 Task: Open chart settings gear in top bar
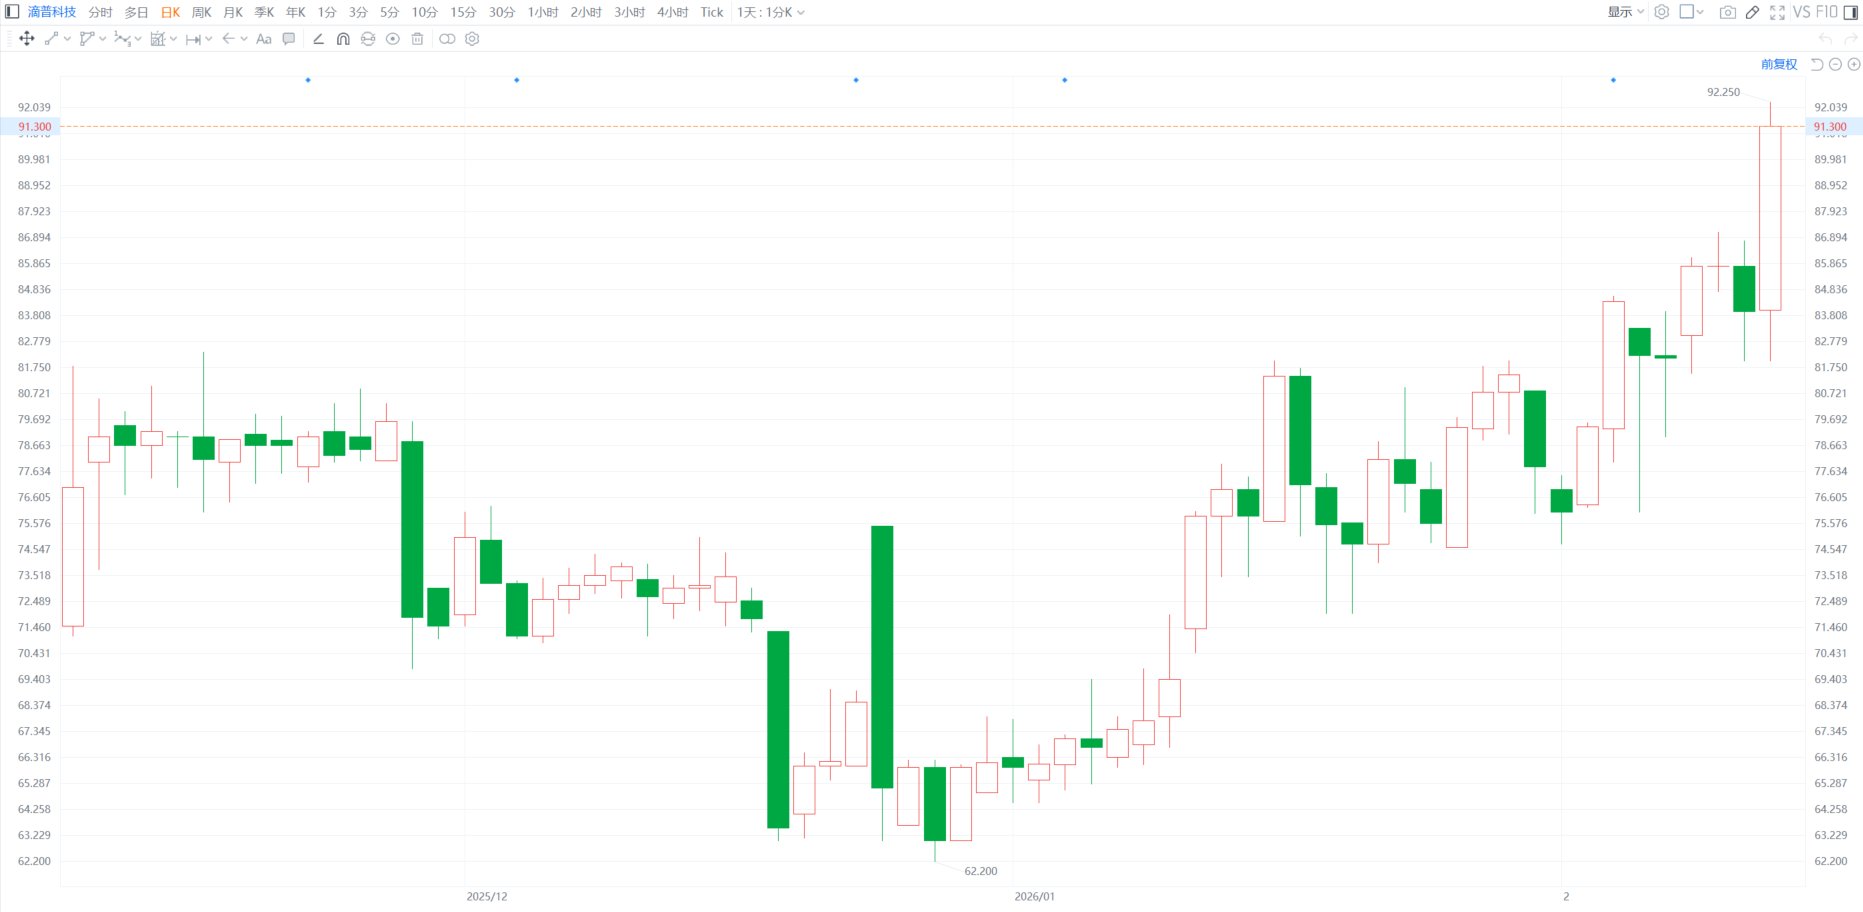1662,12
